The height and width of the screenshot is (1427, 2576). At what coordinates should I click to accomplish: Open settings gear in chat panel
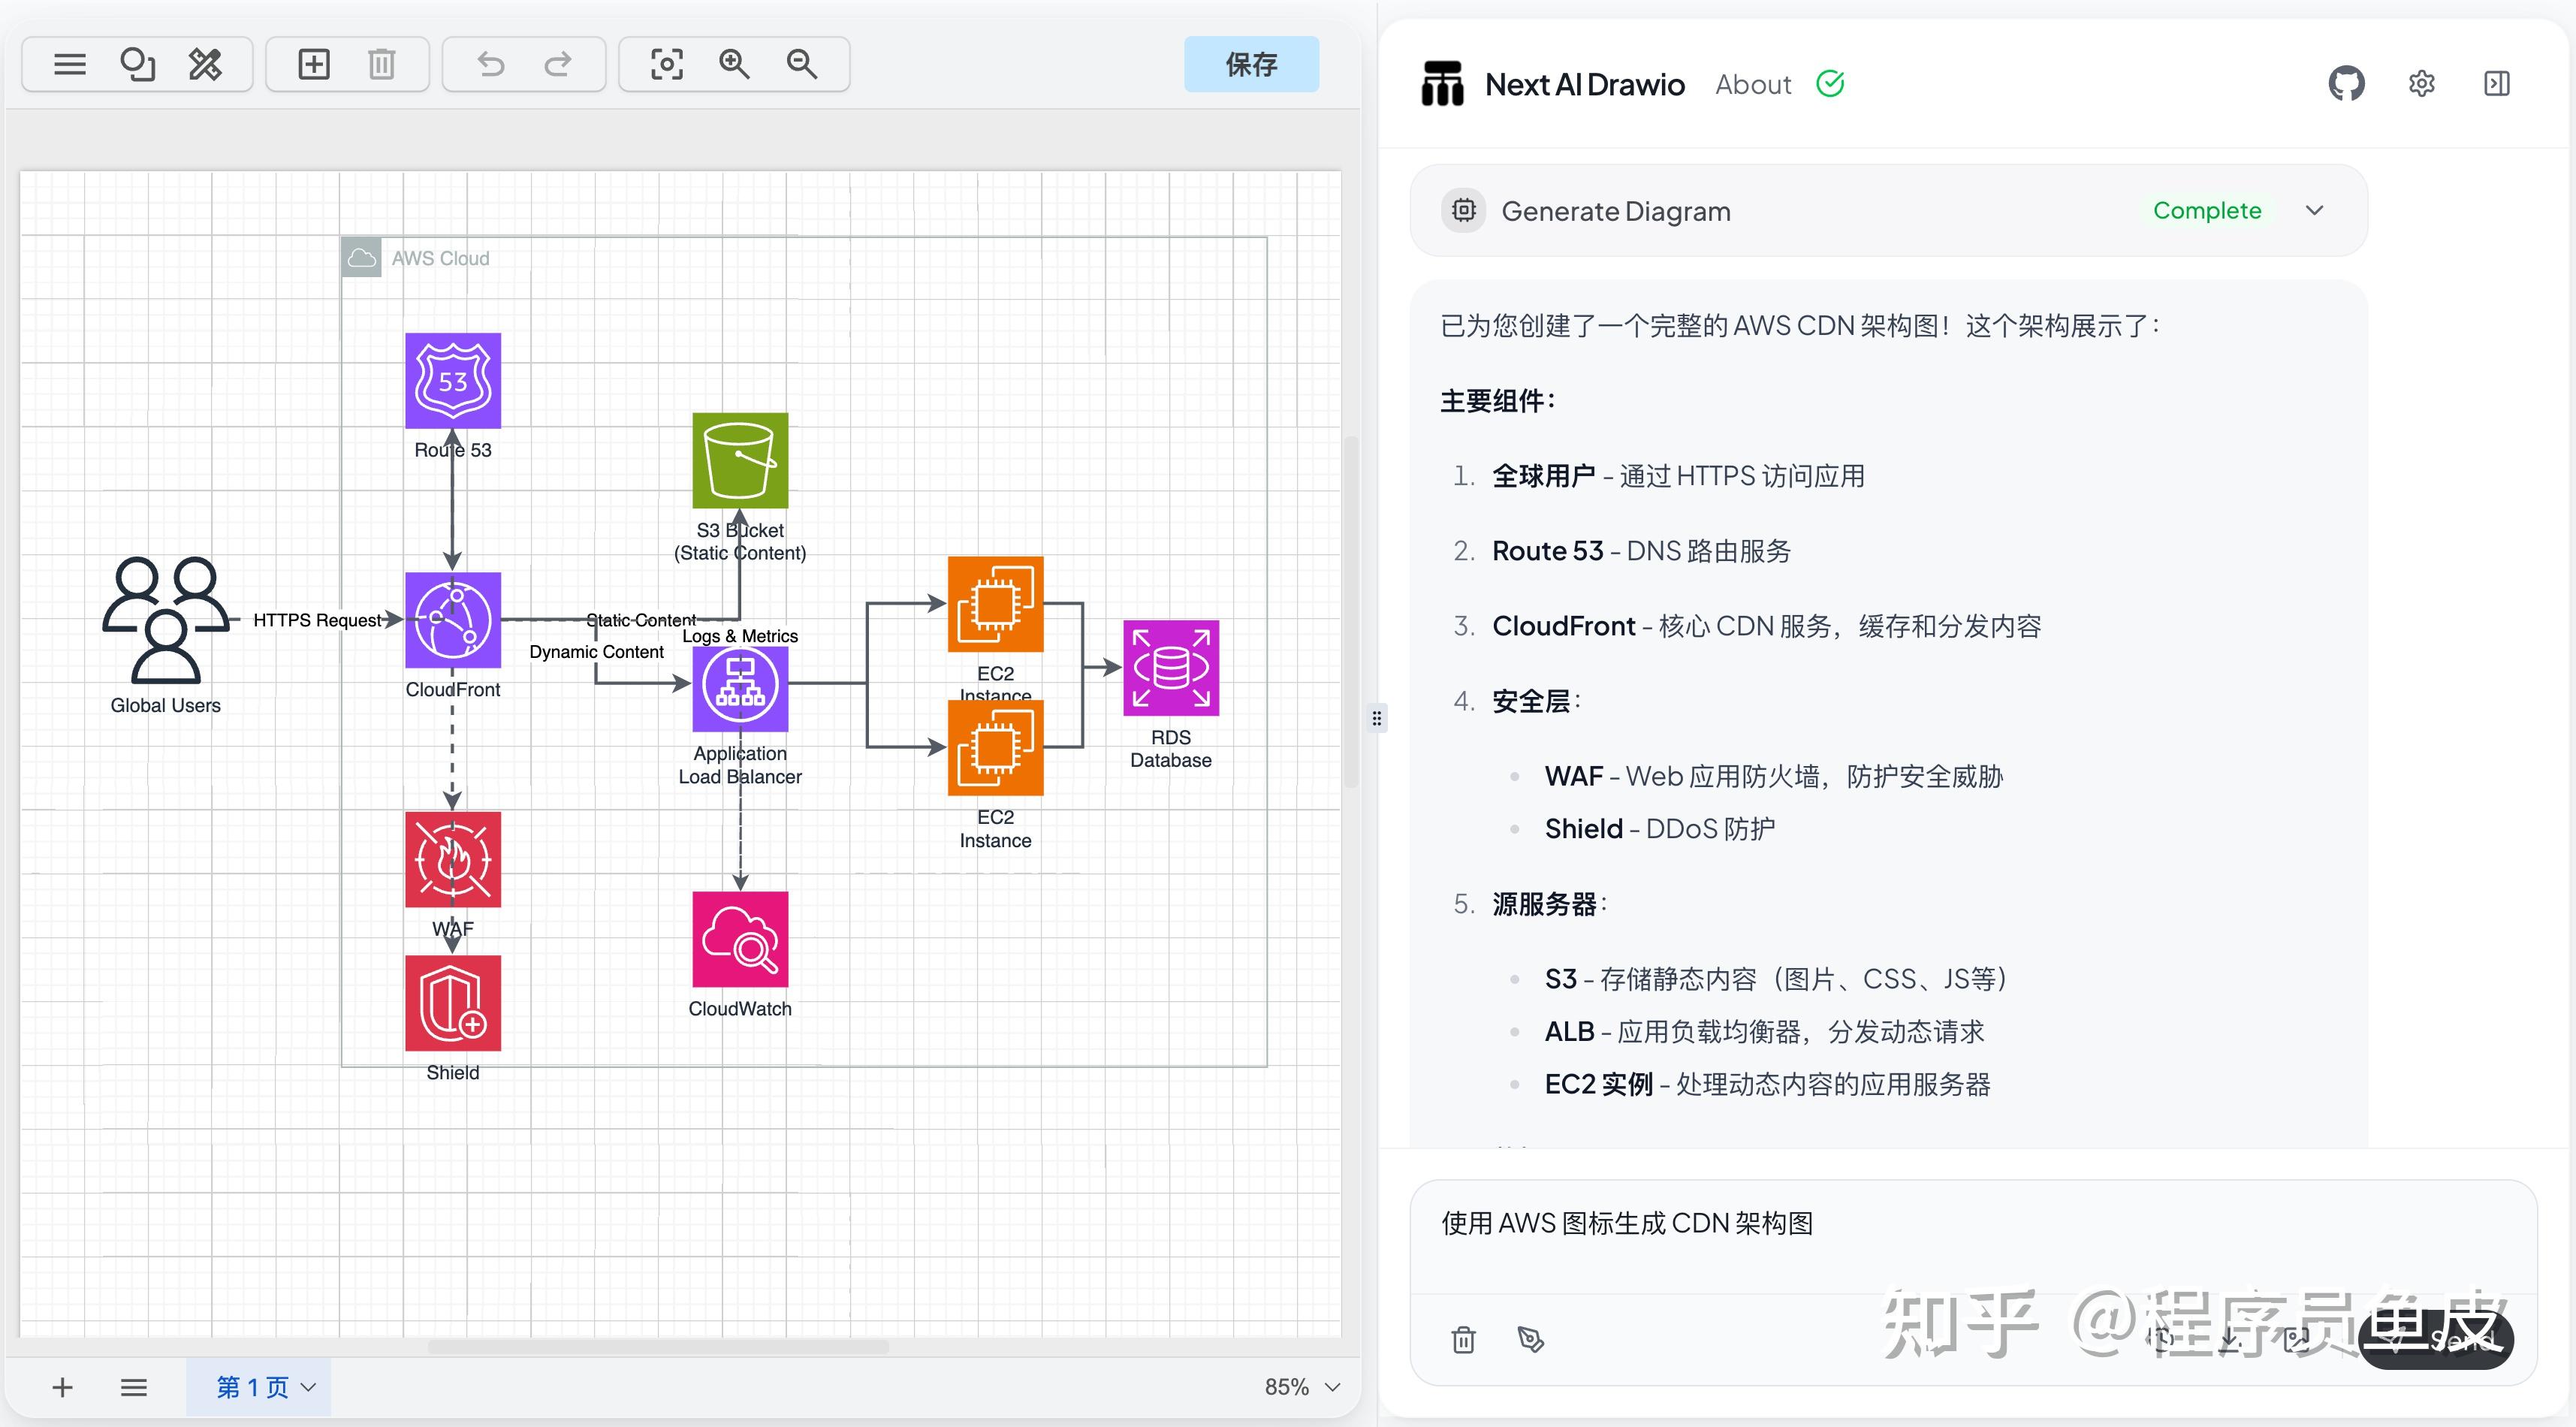(2421, 84)
